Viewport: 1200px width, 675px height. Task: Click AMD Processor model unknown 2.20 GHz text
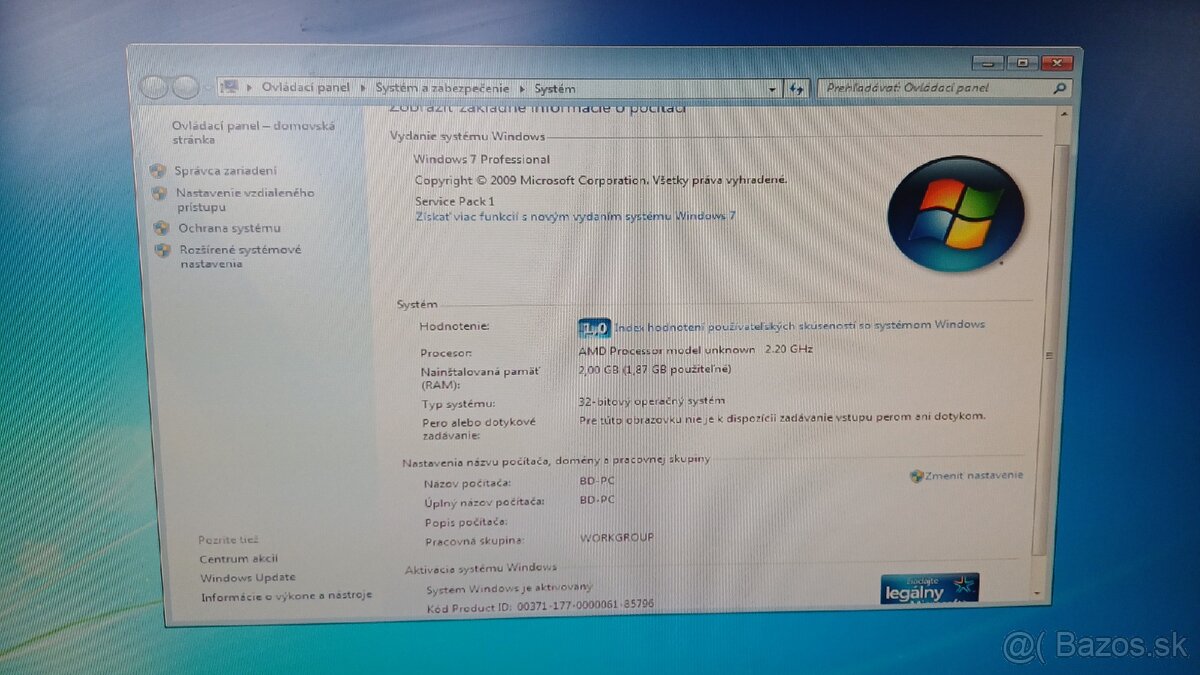tap(695, 349)
